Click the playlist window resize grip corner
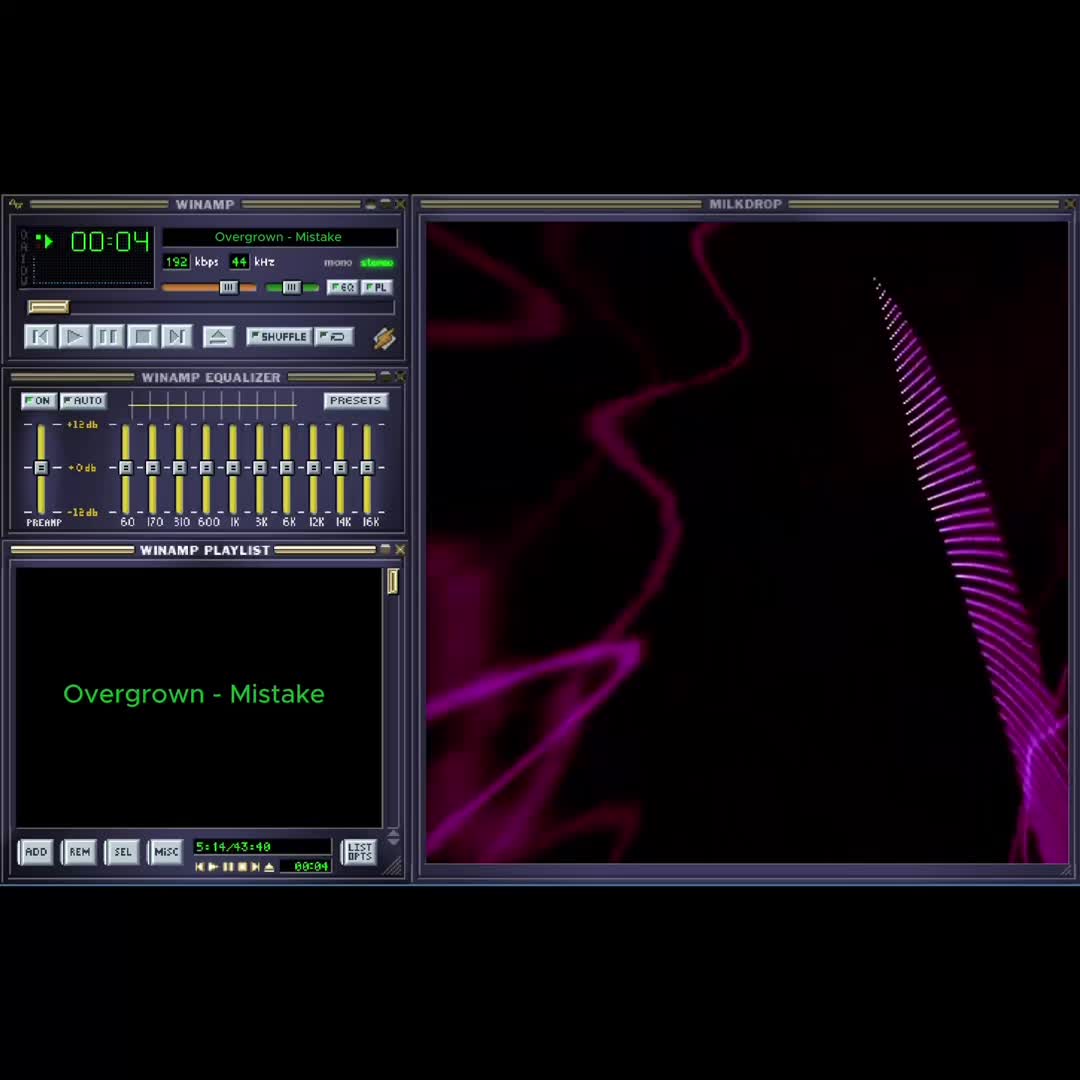This screenshot has width=1080, height=1080. click(x=393, y=866)
